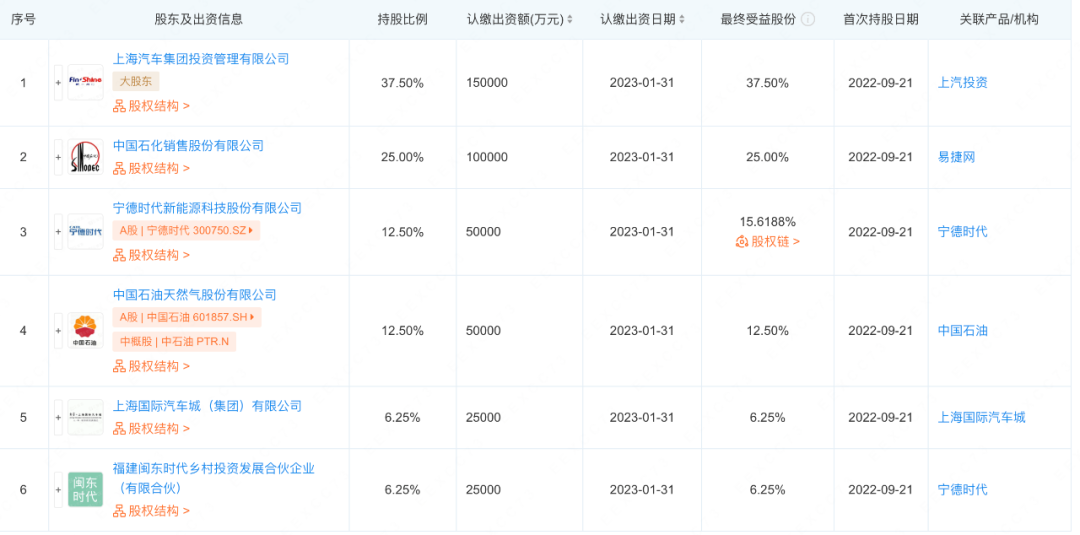Image resolution: width=1080 pixels, height=535 pixels.
Task: Click the 关联产品/机构 column header
Action: 999,20
